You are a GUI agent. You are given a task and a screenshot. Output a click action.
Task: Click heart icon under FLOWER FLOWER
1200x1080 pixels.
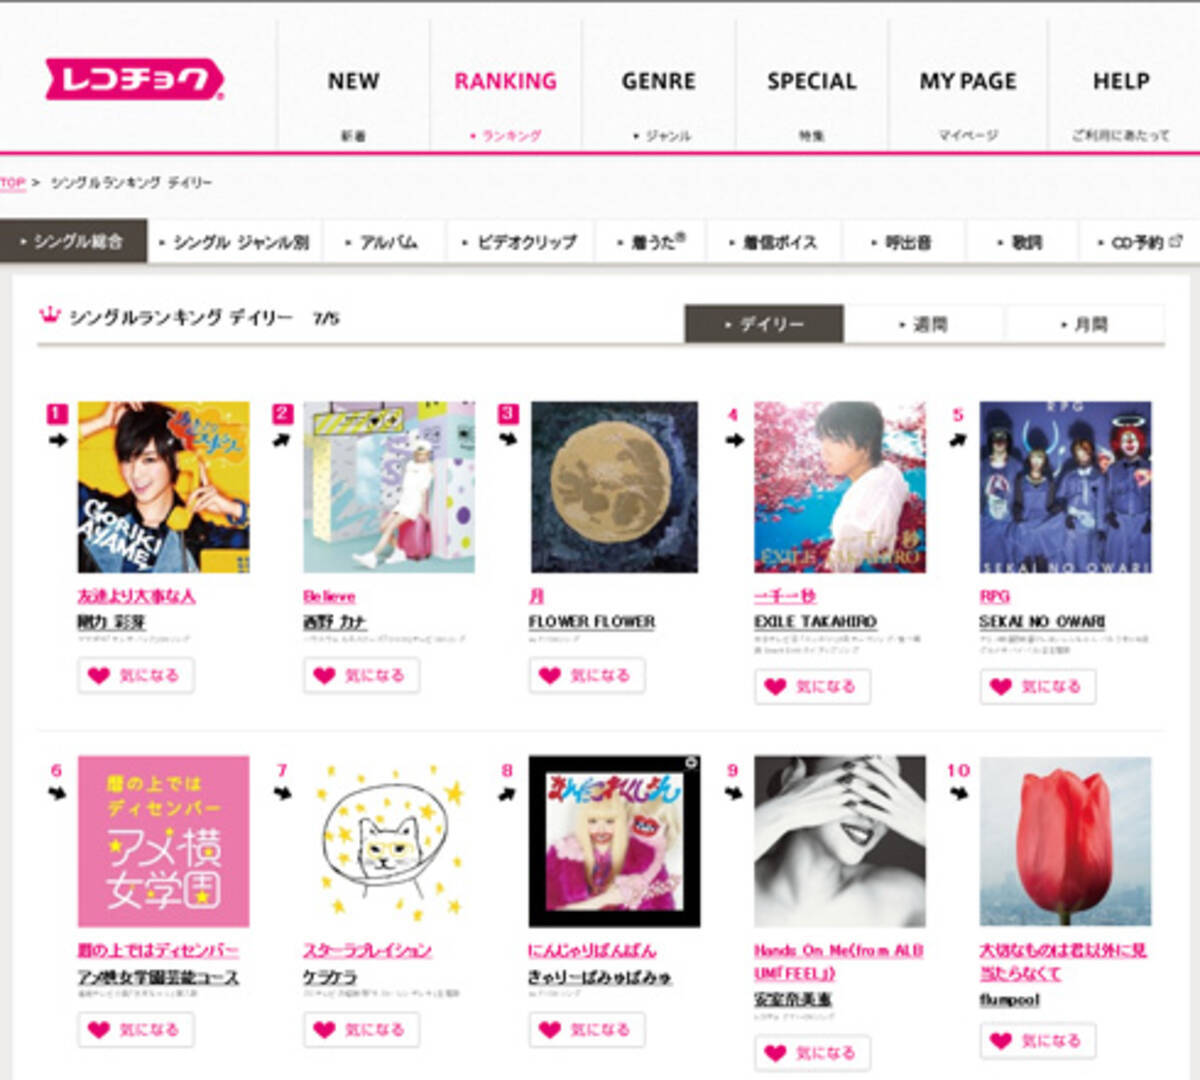tap(550, 675)
